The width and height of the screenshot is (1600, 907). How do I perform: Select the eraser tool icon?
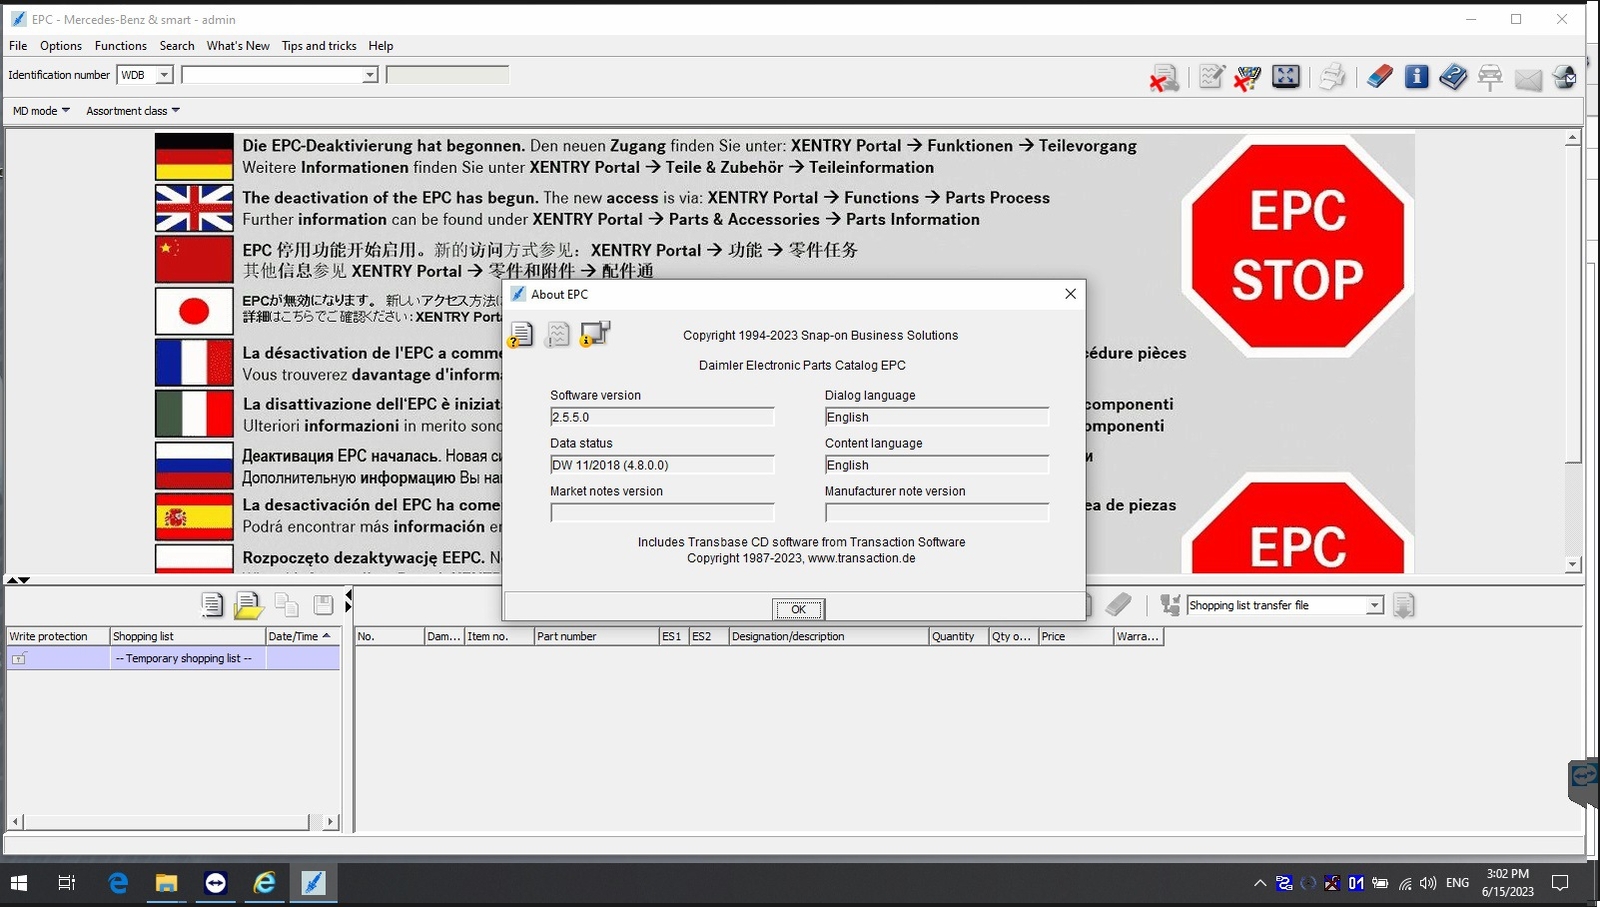click(x=1379, y=76)
